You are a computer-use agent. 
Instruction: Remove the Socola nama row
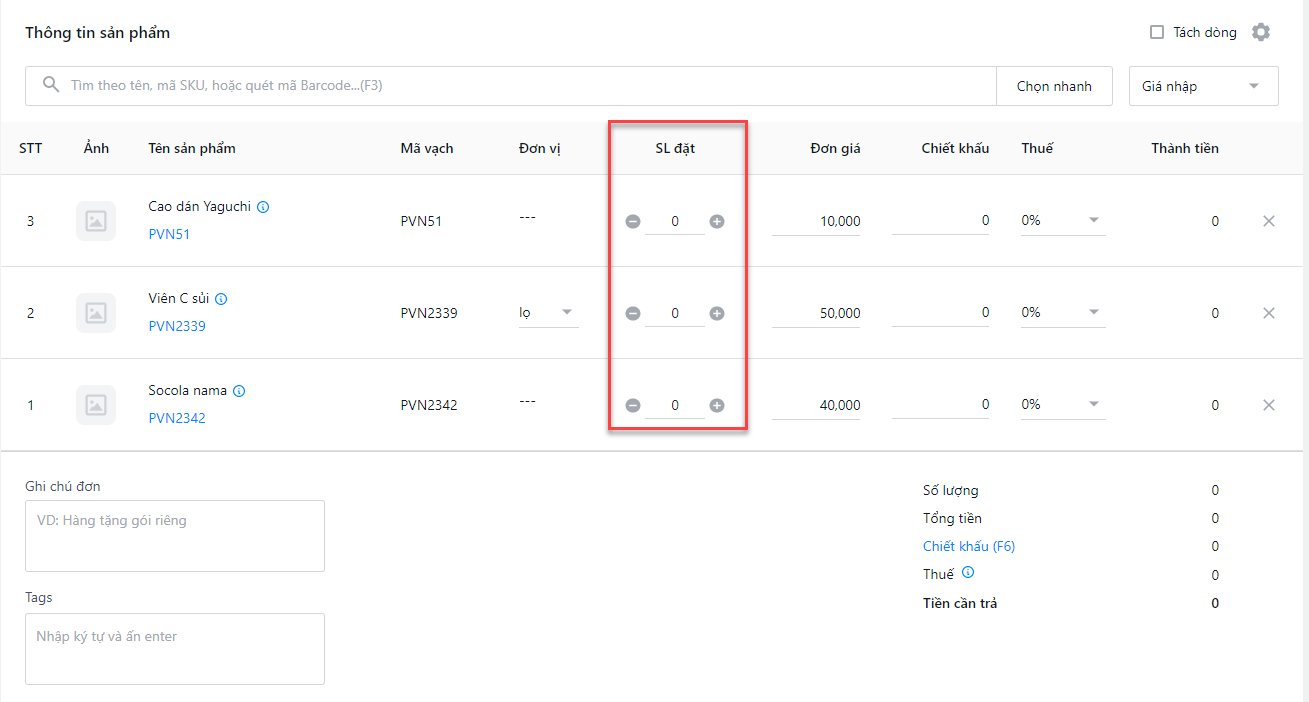1269,405
